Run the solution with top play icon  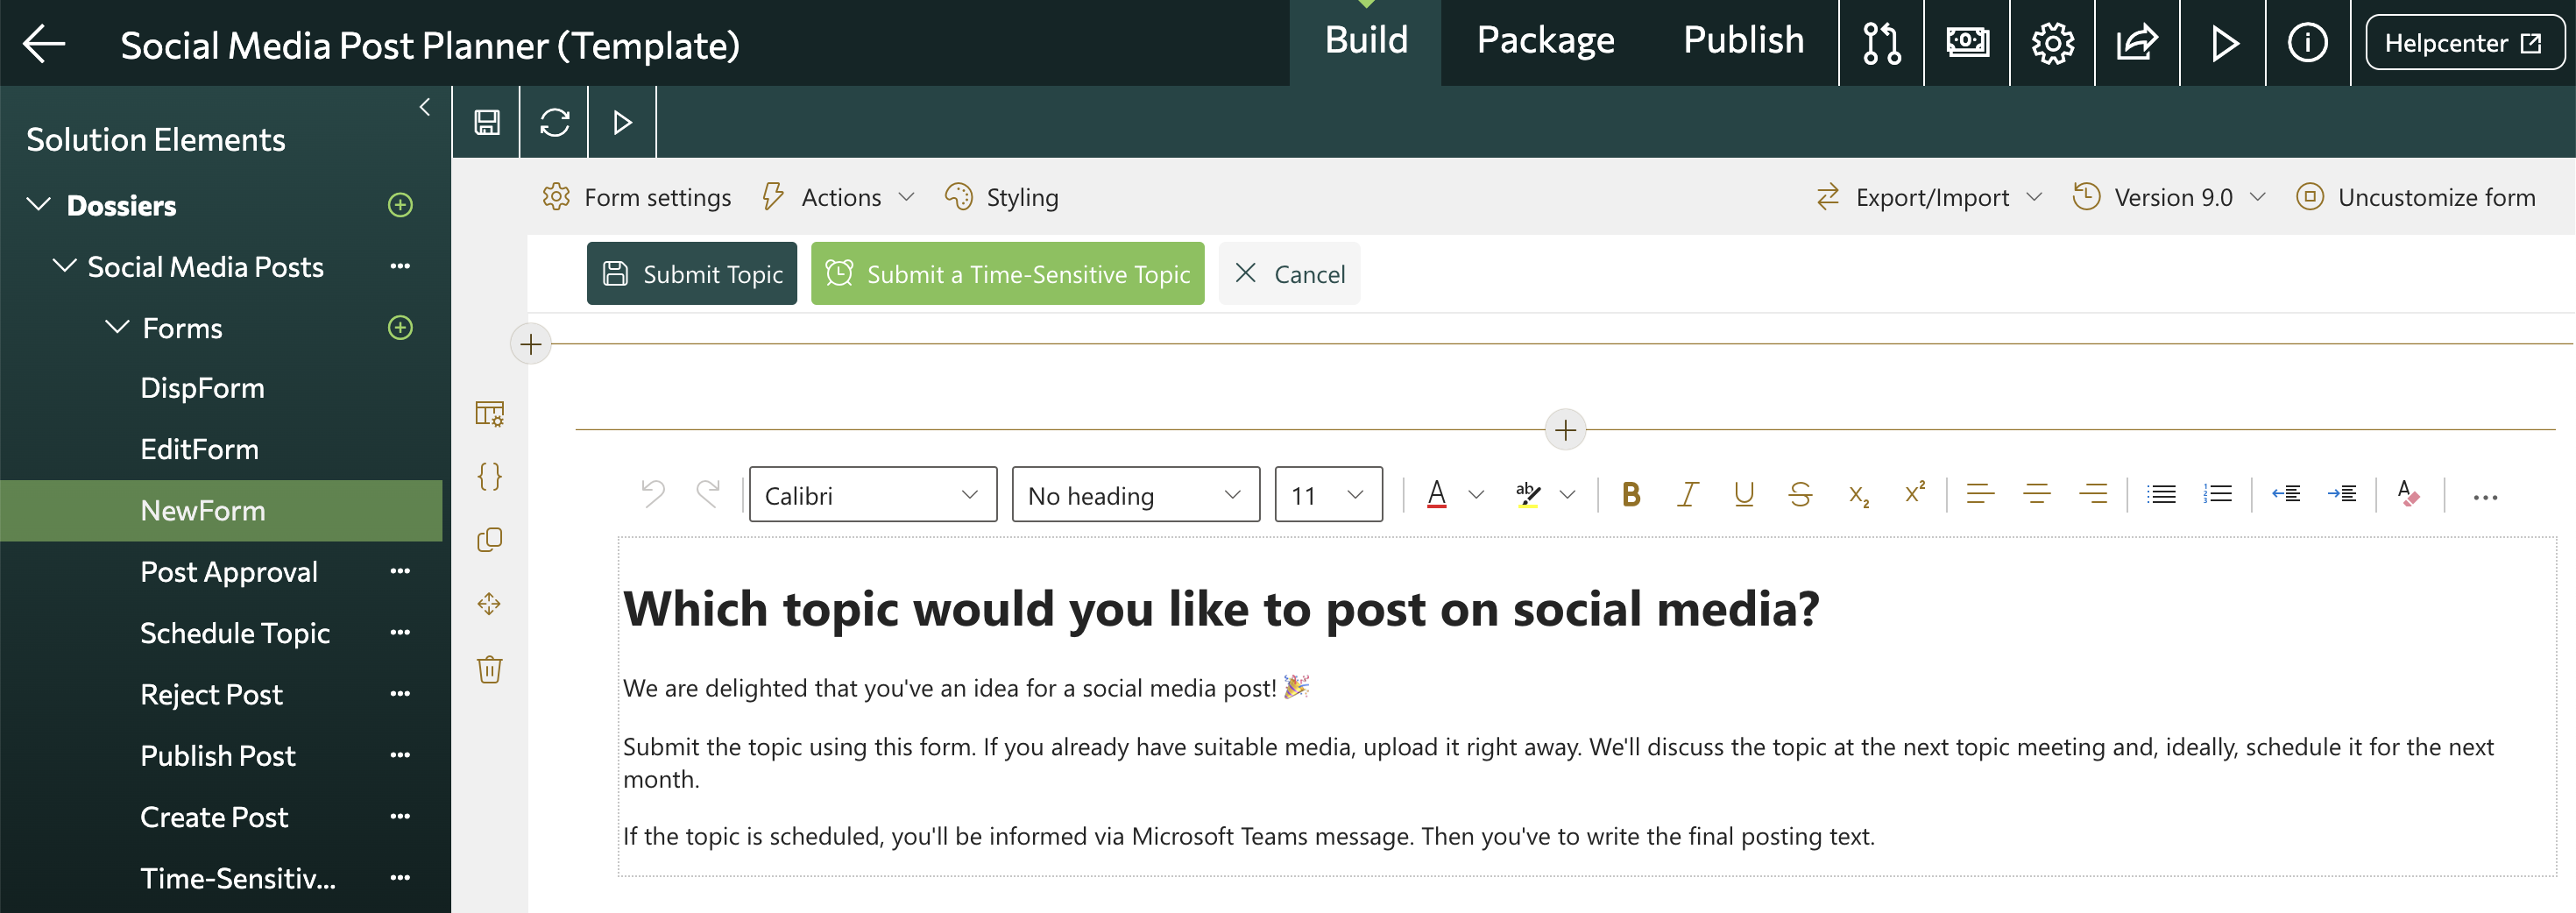[2223, 43]
